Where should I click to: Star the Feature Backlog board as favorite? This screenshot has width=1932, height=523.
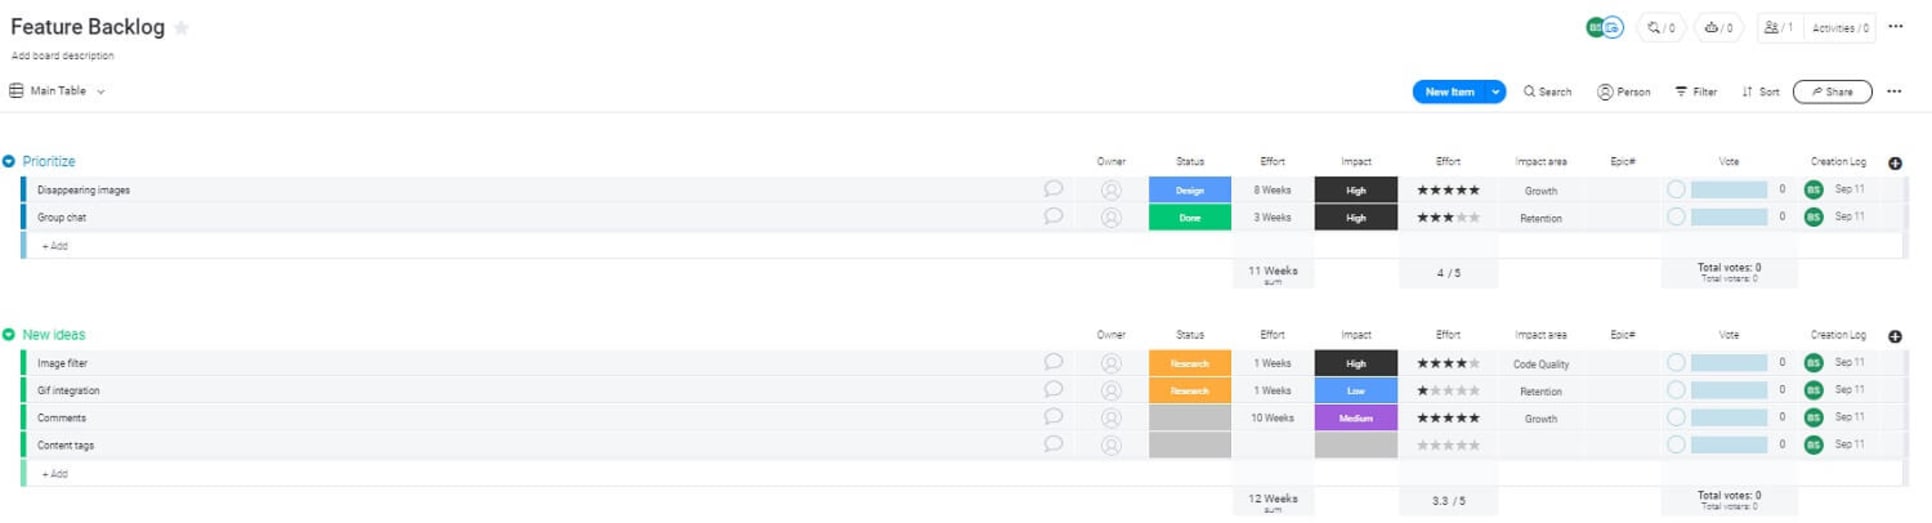[181, 28]
